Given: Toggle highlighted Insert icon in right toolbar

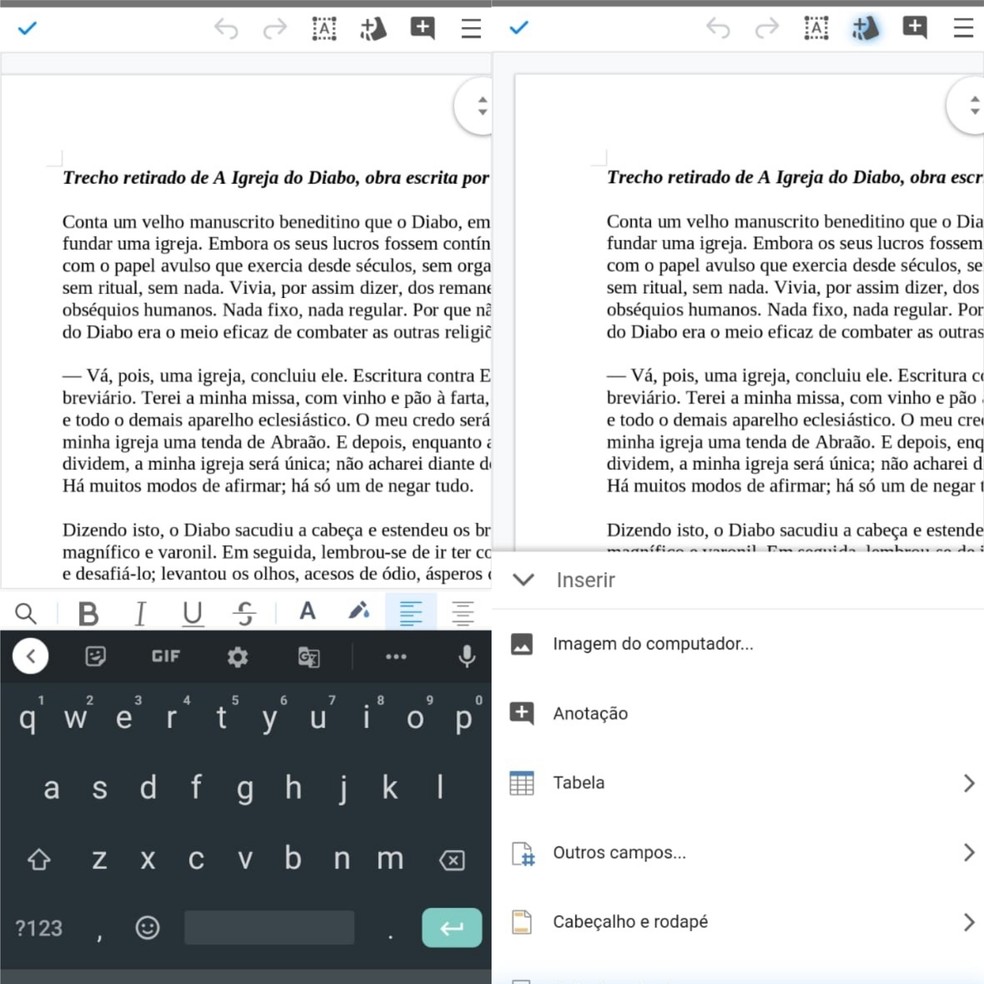Looking at the screenshot, I should point(865,28).
